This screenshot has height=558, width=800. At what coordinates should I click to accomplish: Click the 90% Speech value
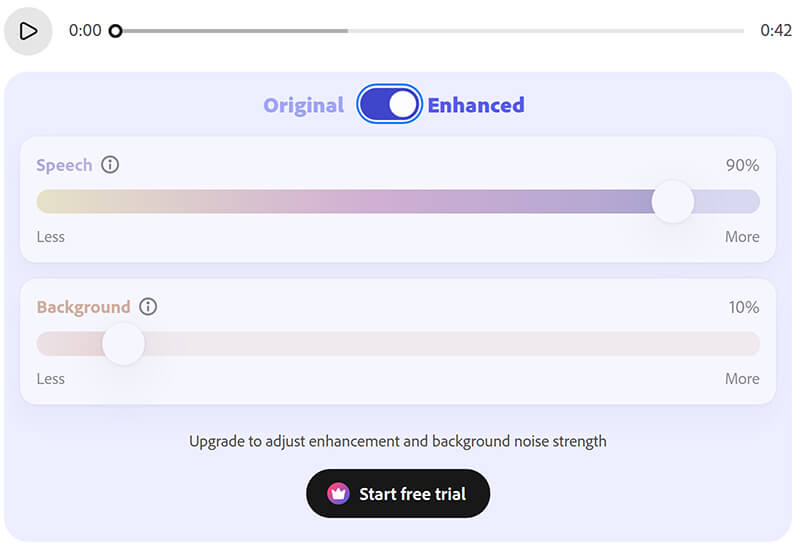click(742, 165)
